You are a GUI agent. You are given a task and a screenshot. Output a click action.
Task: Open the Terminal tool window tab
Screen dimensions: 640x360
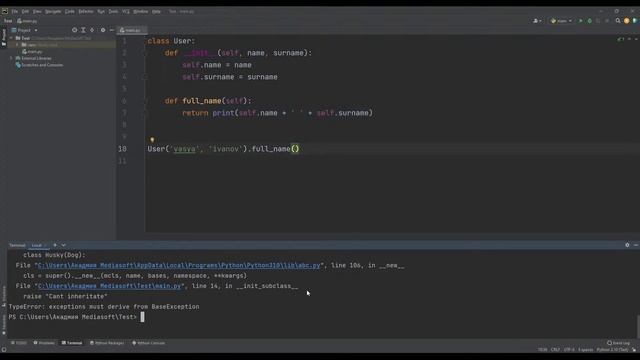click(x=72, y=343)
